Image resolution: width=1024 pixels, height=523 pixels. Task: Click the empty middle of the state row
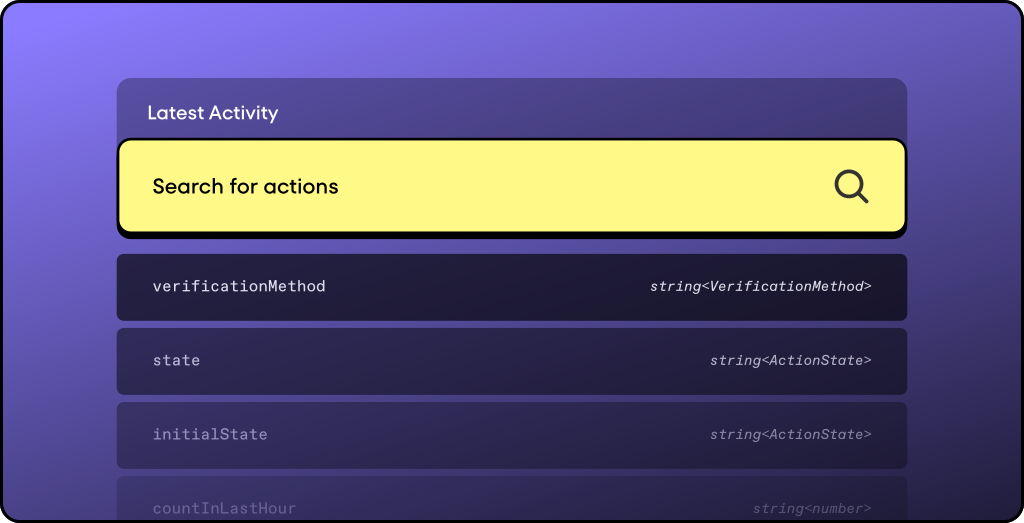457,362
